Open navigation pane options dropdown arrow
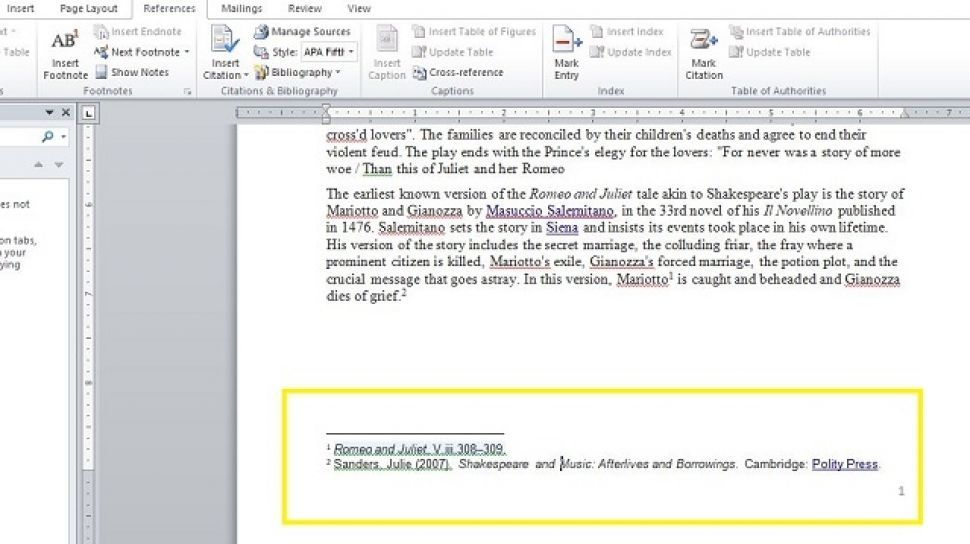This screenshot has height=544, width=970. (49, 113)
